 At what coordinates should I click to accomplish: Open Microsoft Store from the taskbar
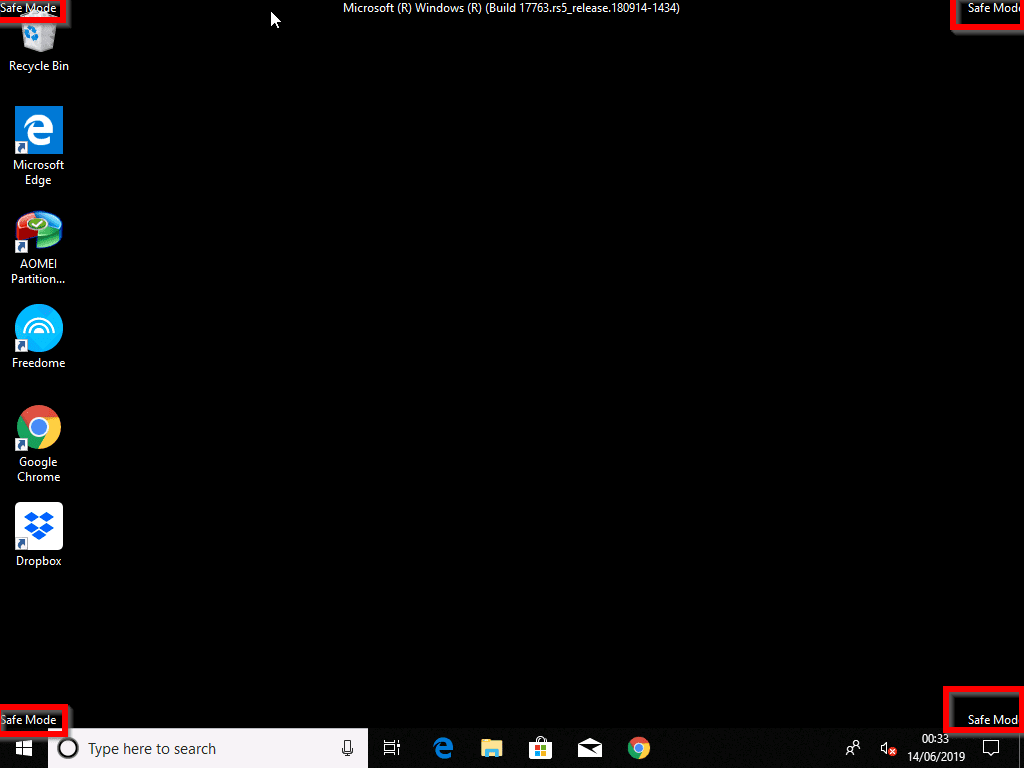coord(541,748)
